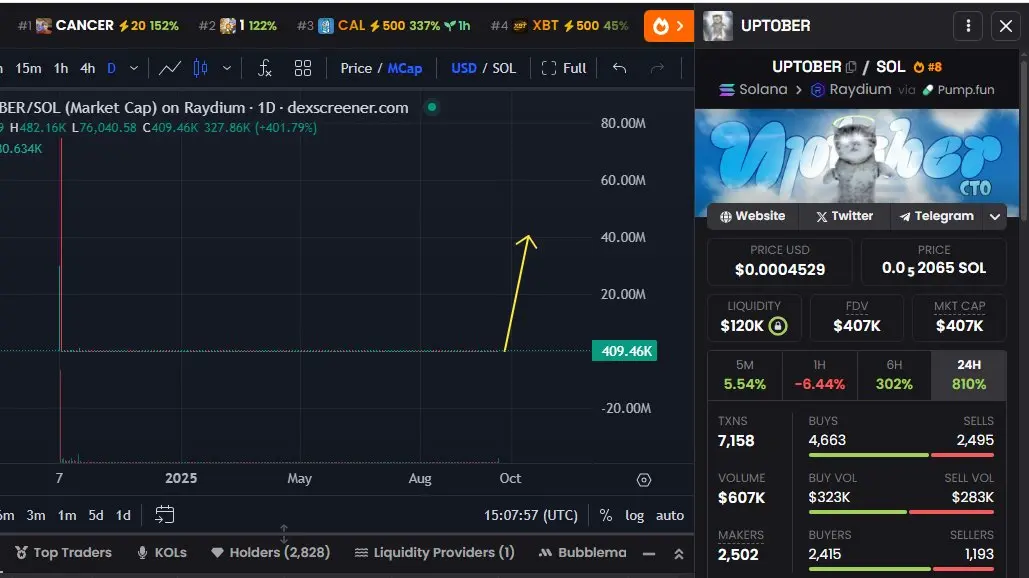Toggle auto scale

tap(670, 516)
